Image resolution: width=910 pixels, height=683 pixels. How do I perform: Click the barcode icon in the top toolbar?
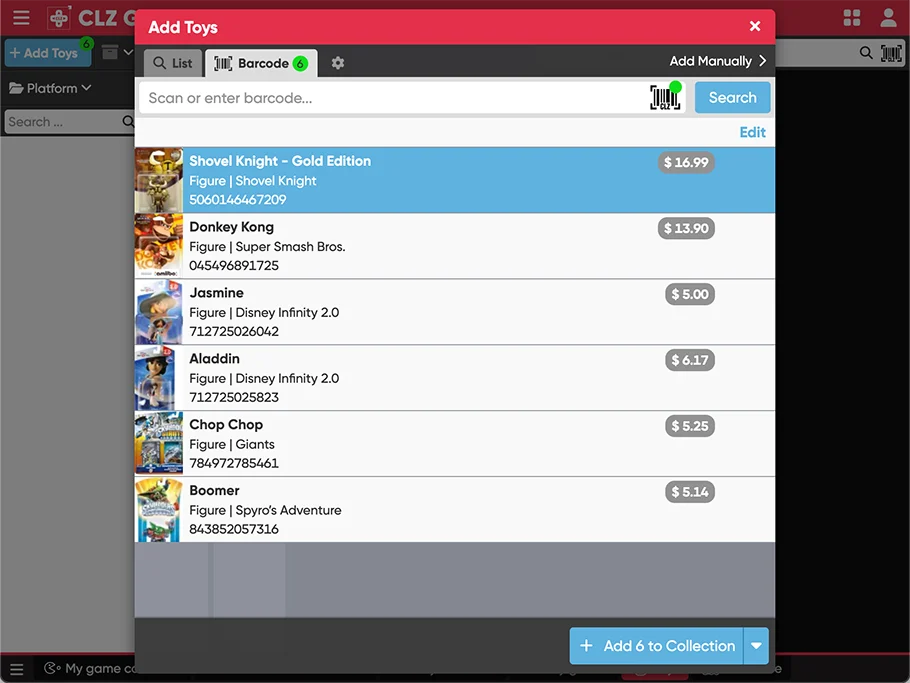(x=891, y=53)
